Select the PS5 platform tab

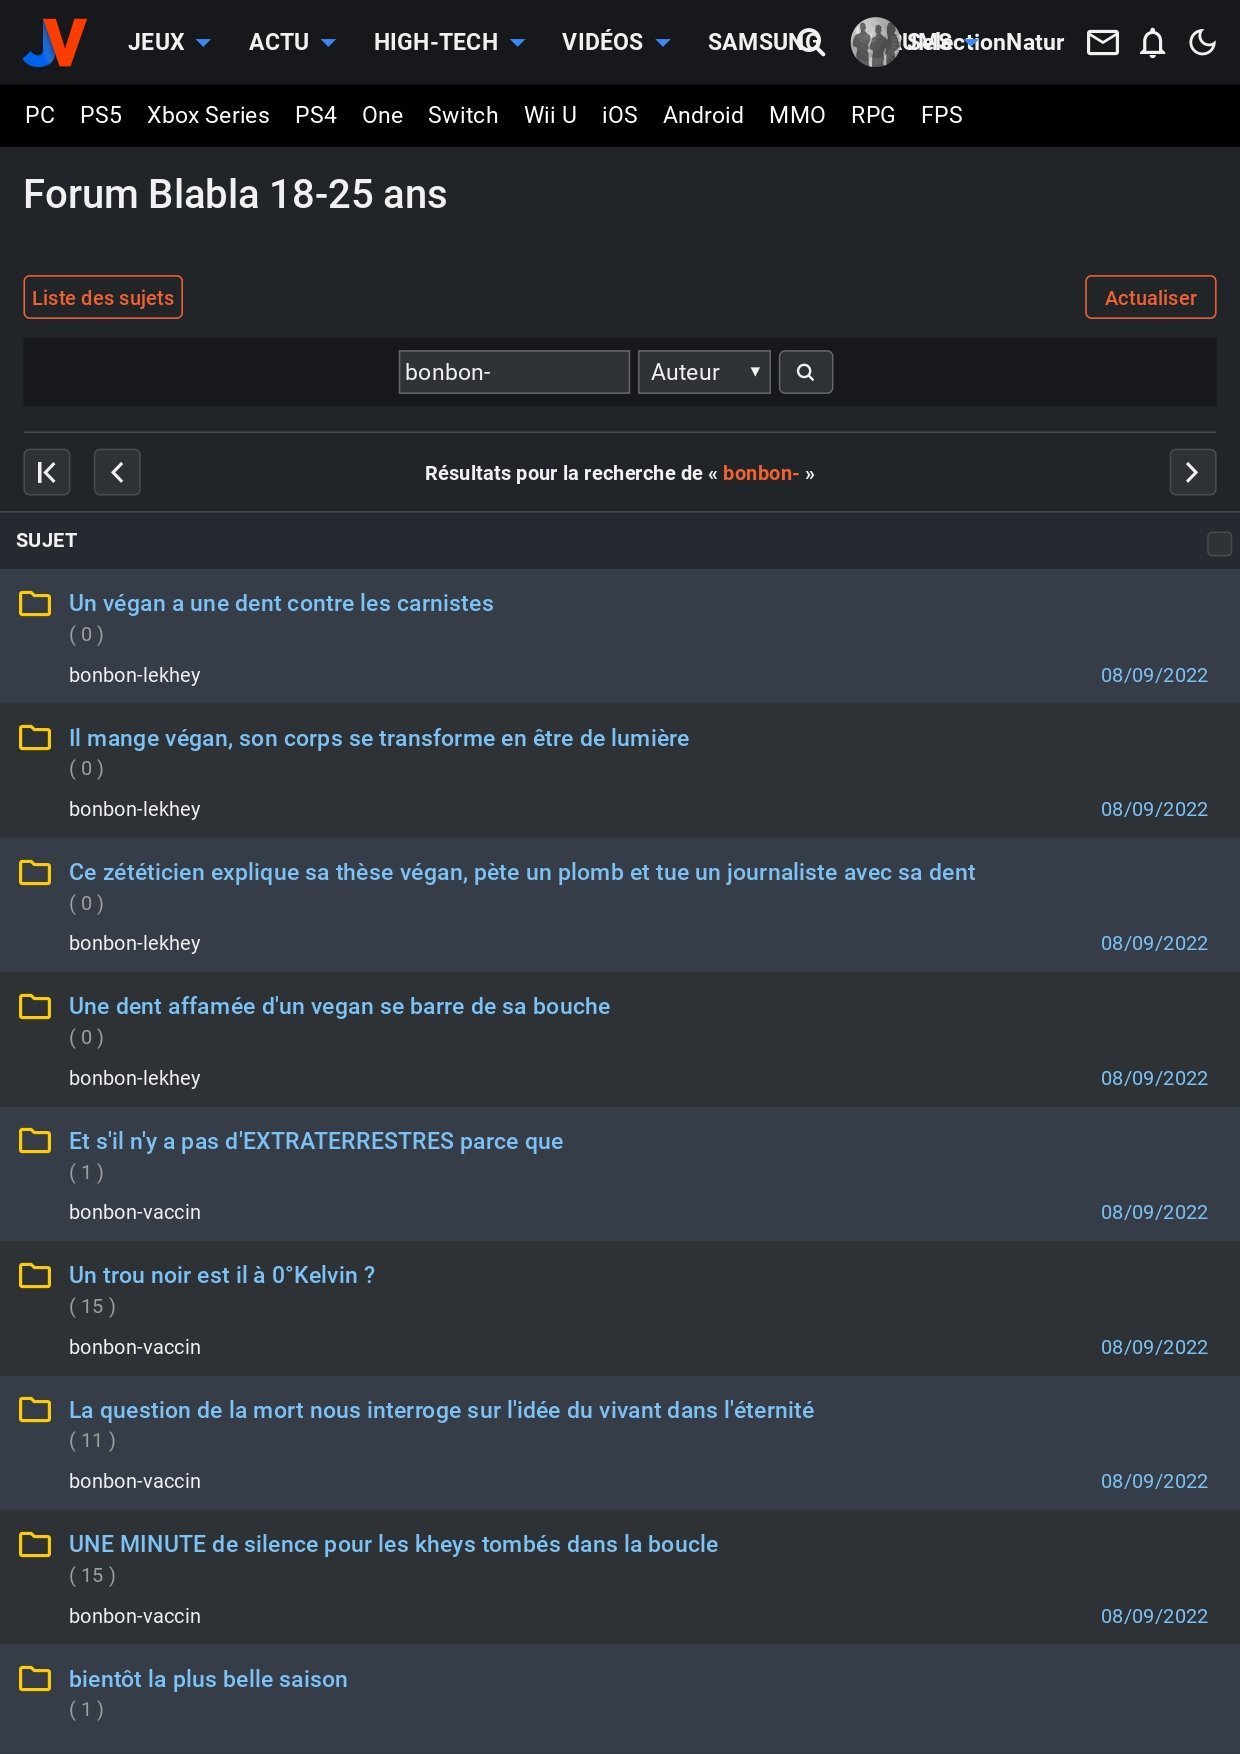[101, 115]
